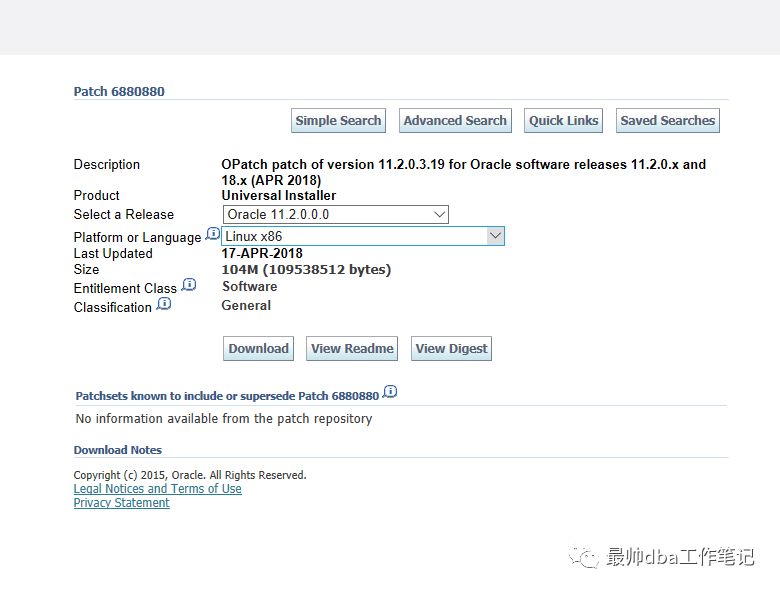This screenshot has height=591, width=780.
Task: Show info icon next to Entitlement Class
Action: click(189, 285)
